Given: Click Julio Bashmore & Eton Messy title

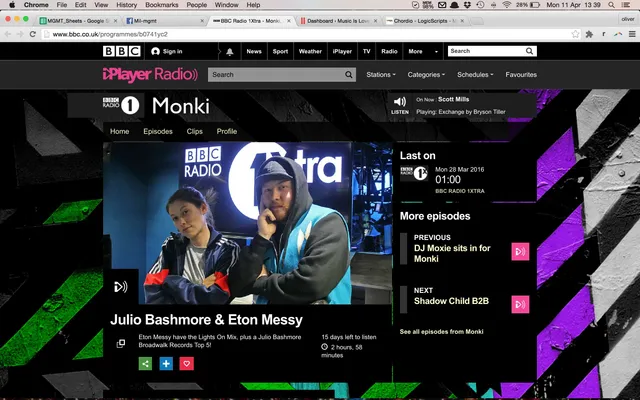Looking at the screenshot, I should pos(207,320).
